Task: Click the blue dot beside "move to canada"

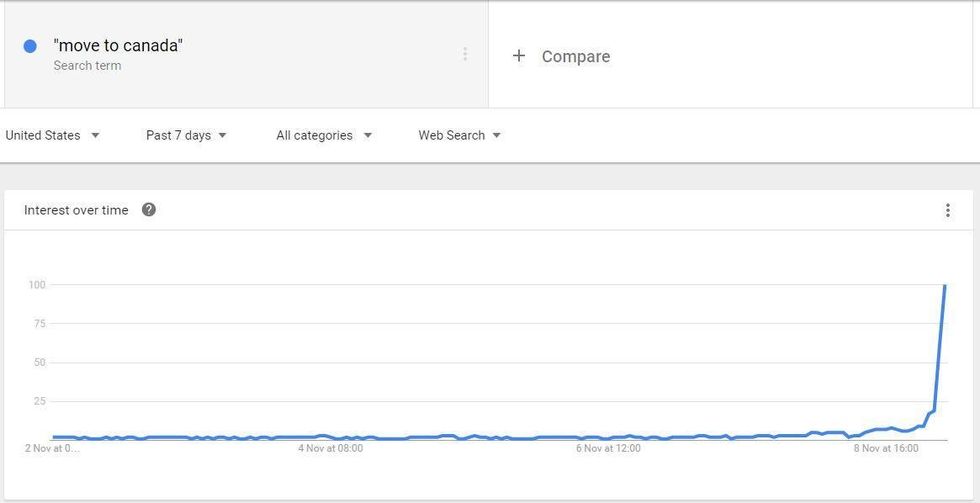Action: pyautogui.click(x=30, y=46)
